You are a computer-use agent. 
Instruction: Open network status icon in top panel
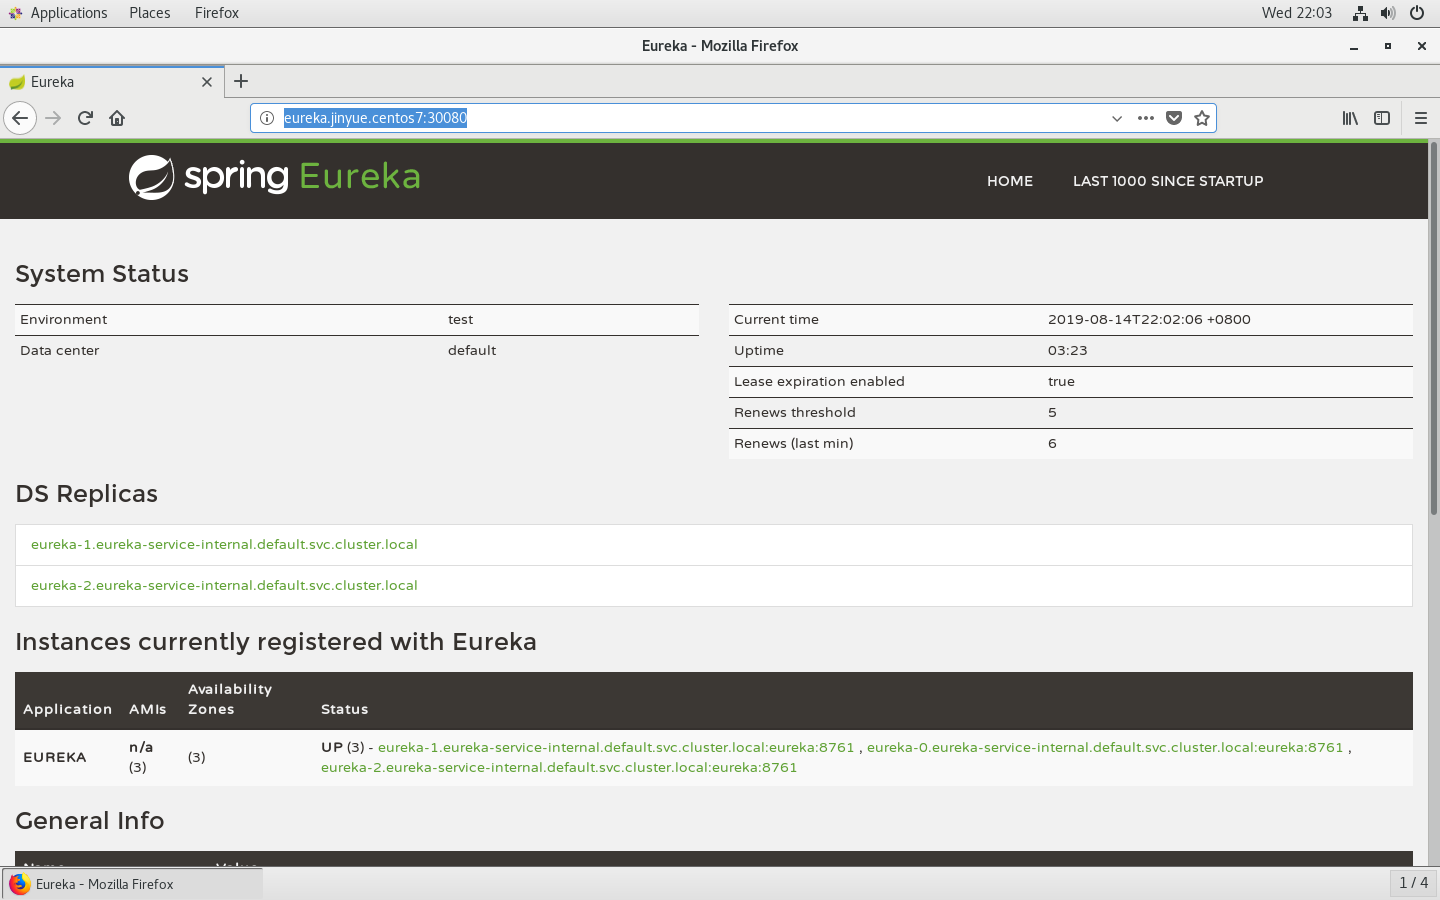pos(1360,13)
